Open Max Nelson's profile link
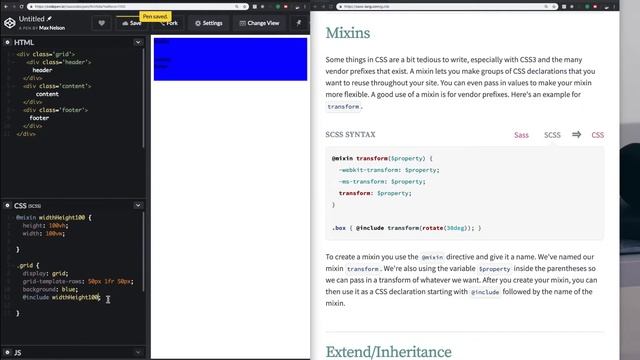Viewport: 640px width, 360px height. [52, 28]
